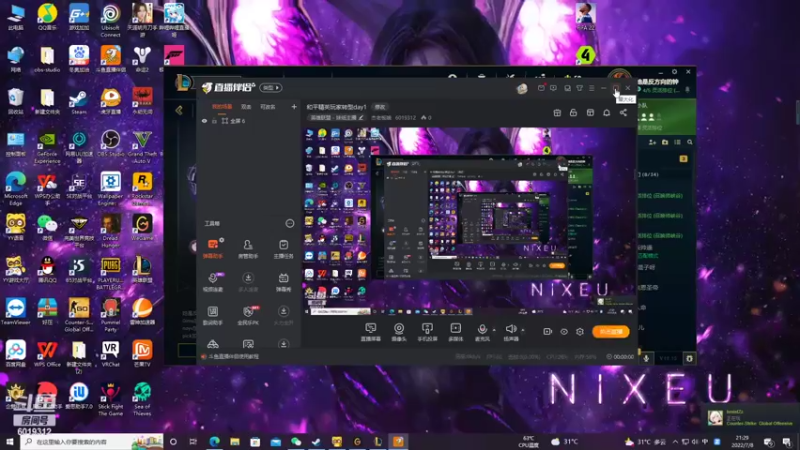Click add-friend icon in right chat window

point(653,142)
